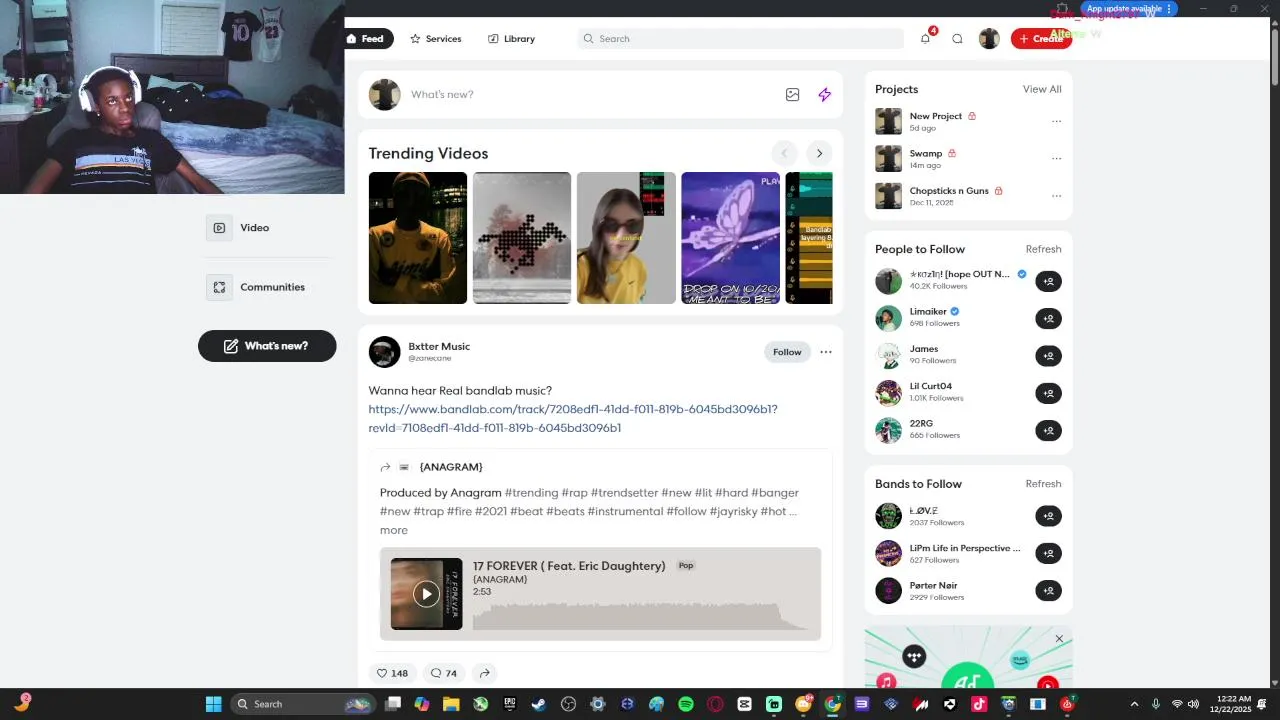Screen dimensions: 1280x720
Task: Follow Limaiker with the plus button
Action: click(x=1048, y=319)
